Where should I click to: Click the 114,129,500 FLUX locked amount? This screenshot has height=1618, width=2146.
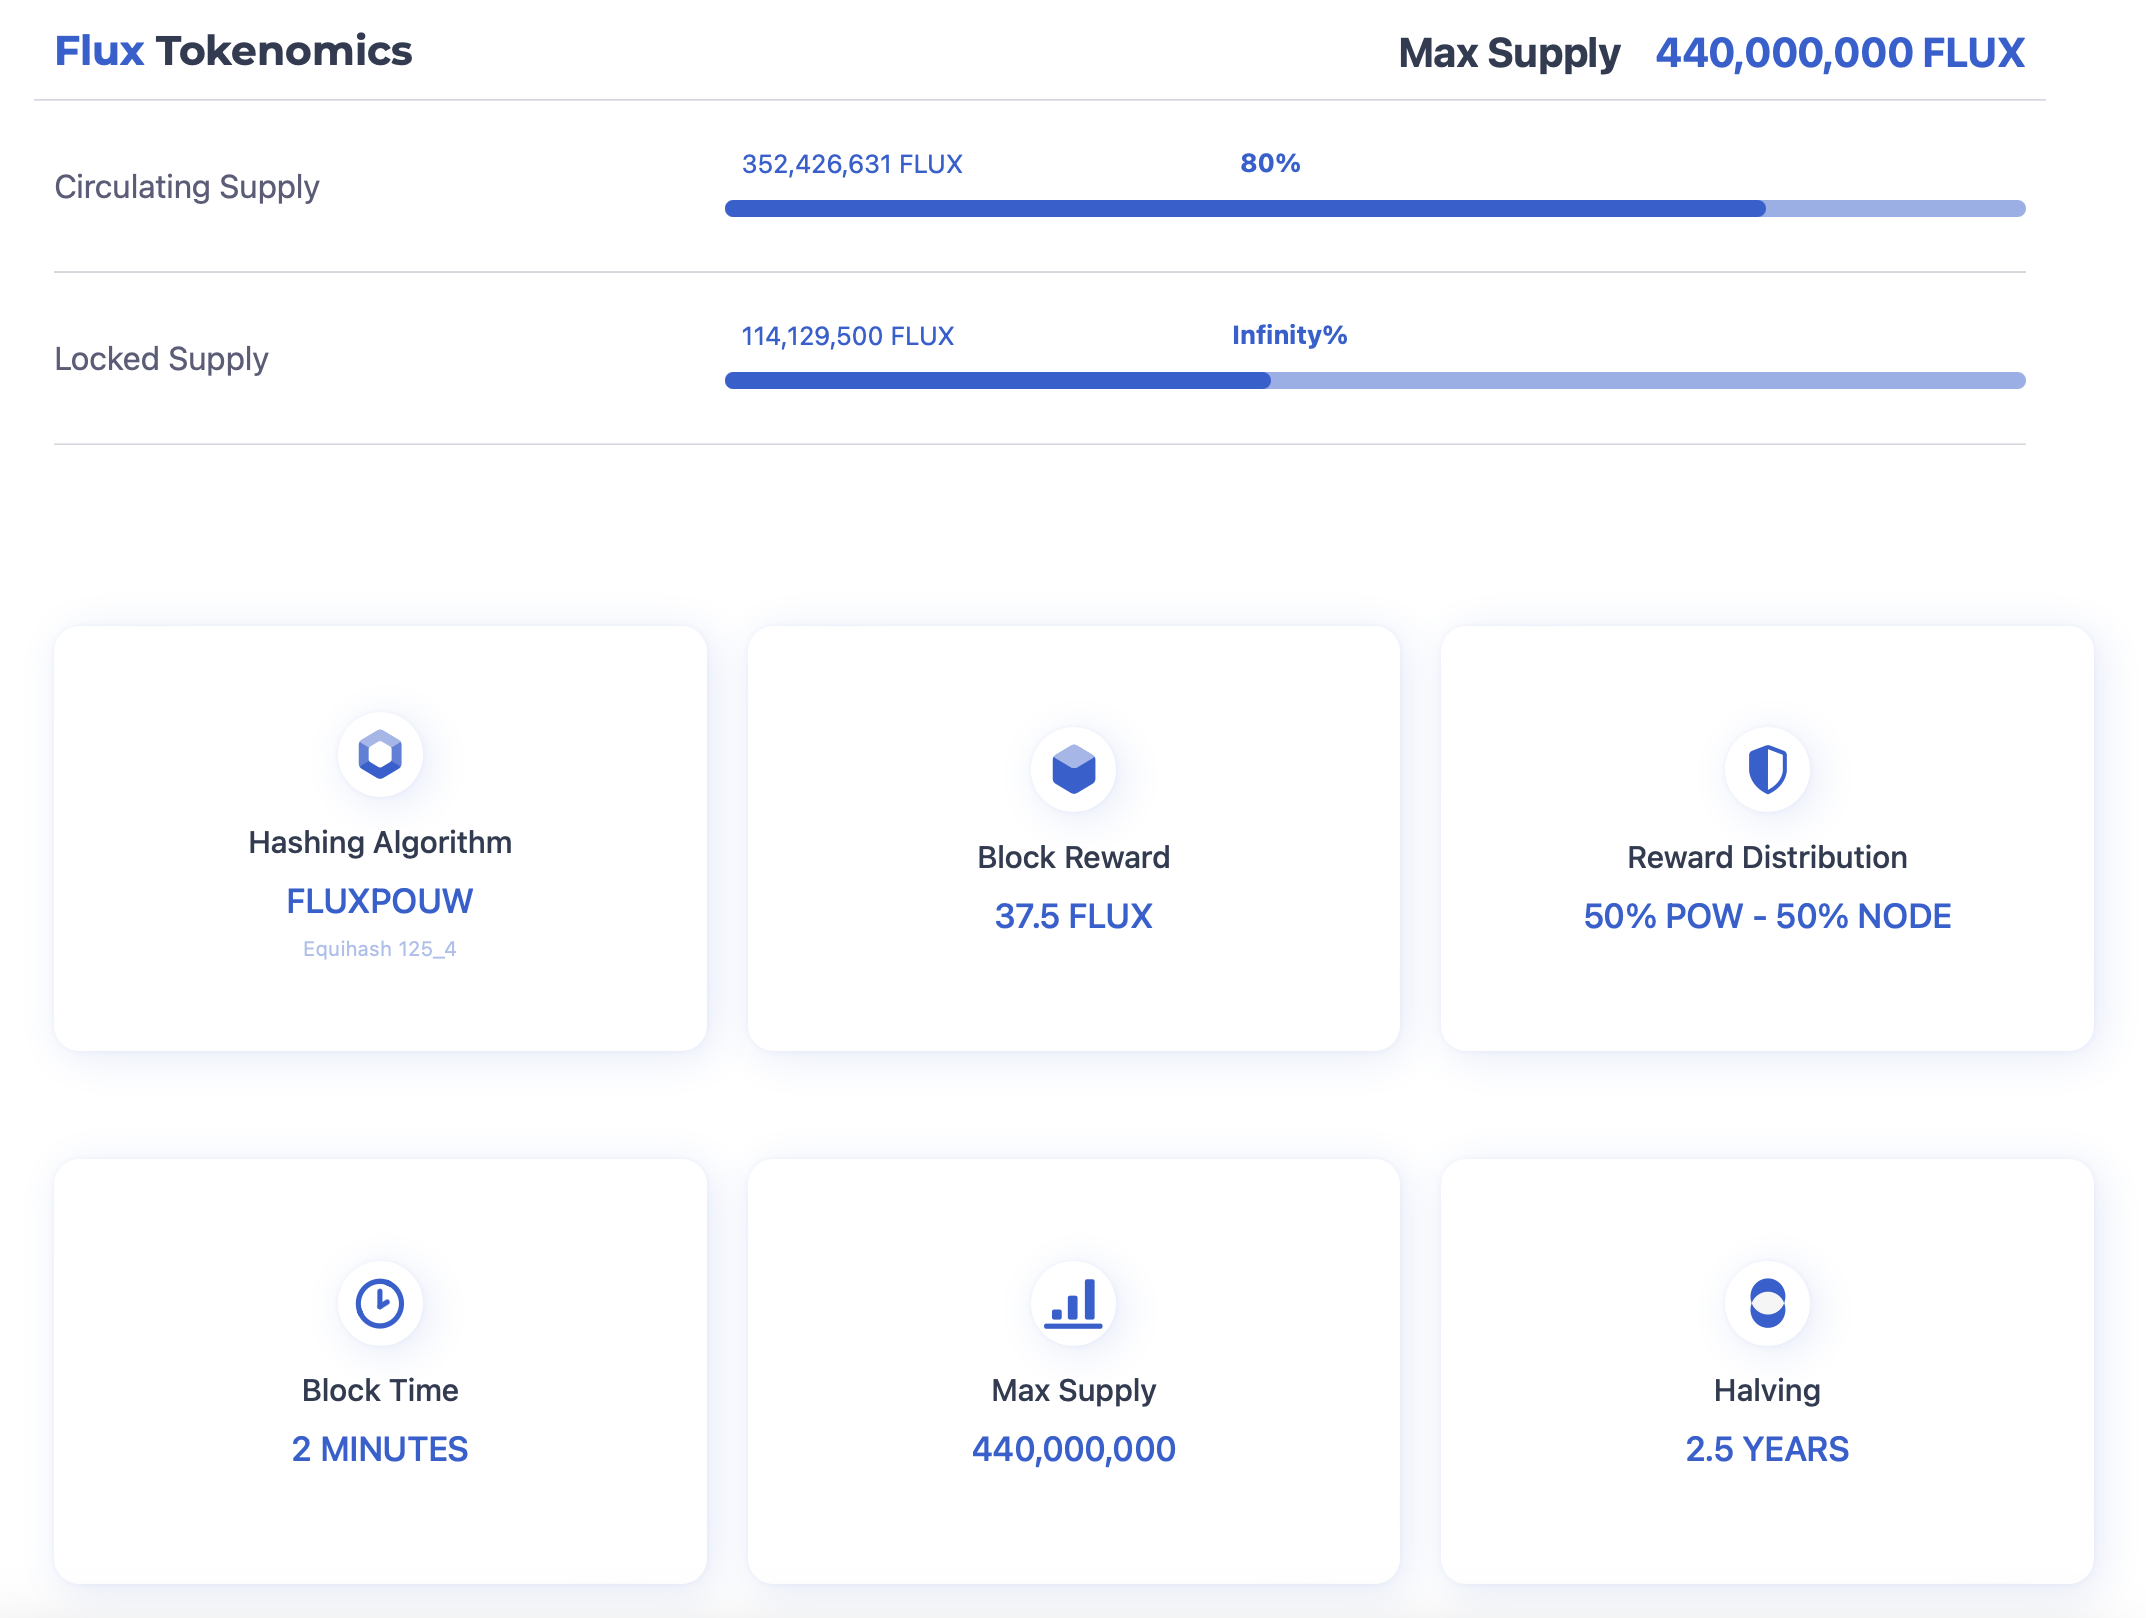pyautogui.click(x=848, y=336)
